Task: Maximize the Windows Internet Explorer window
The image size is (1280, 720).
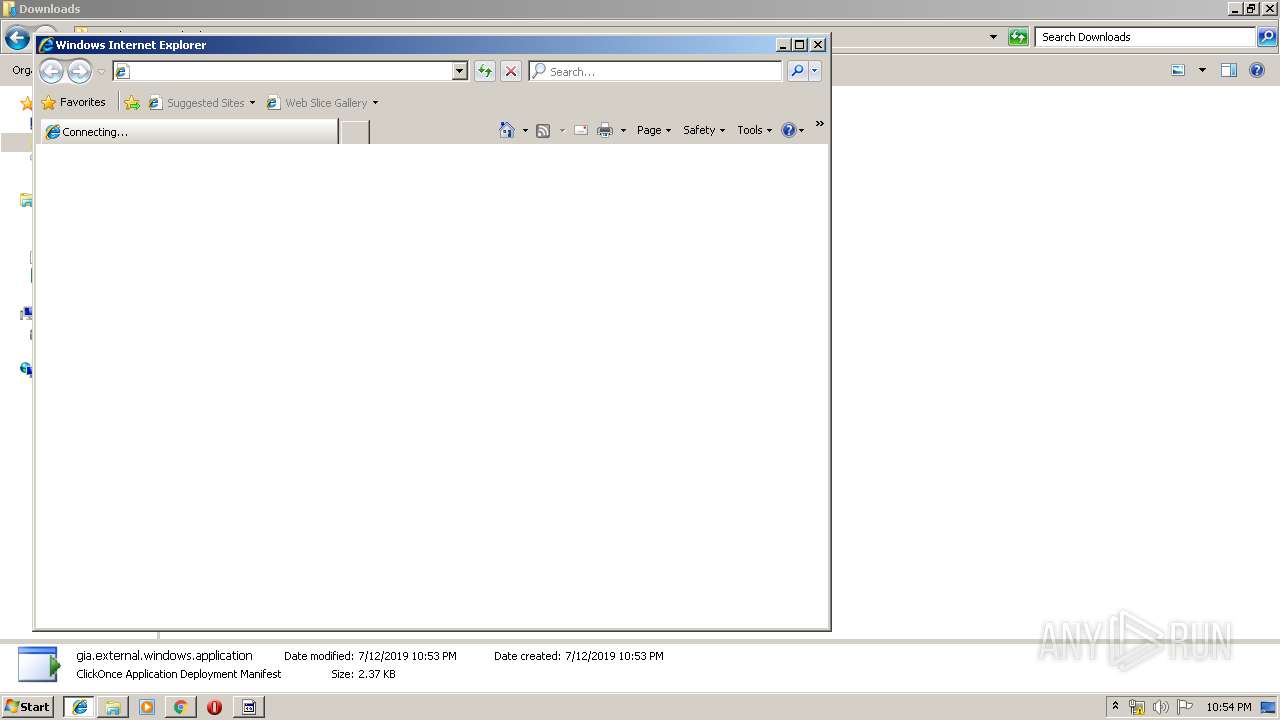Action: pos(799,44)
